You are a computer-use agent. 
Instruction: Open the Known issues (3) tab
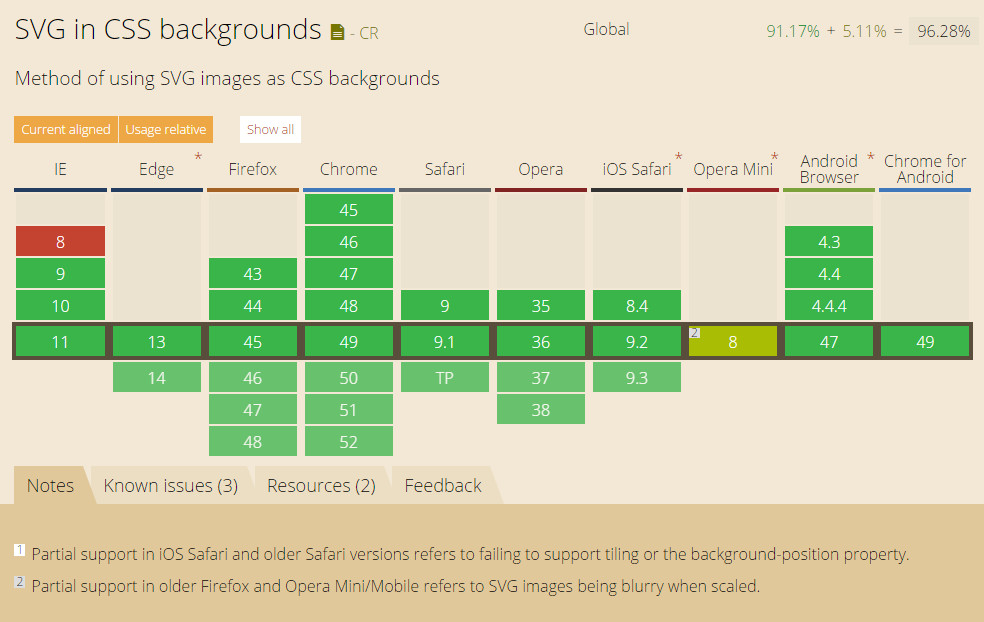pyautogui.click(x=171, y=485)
